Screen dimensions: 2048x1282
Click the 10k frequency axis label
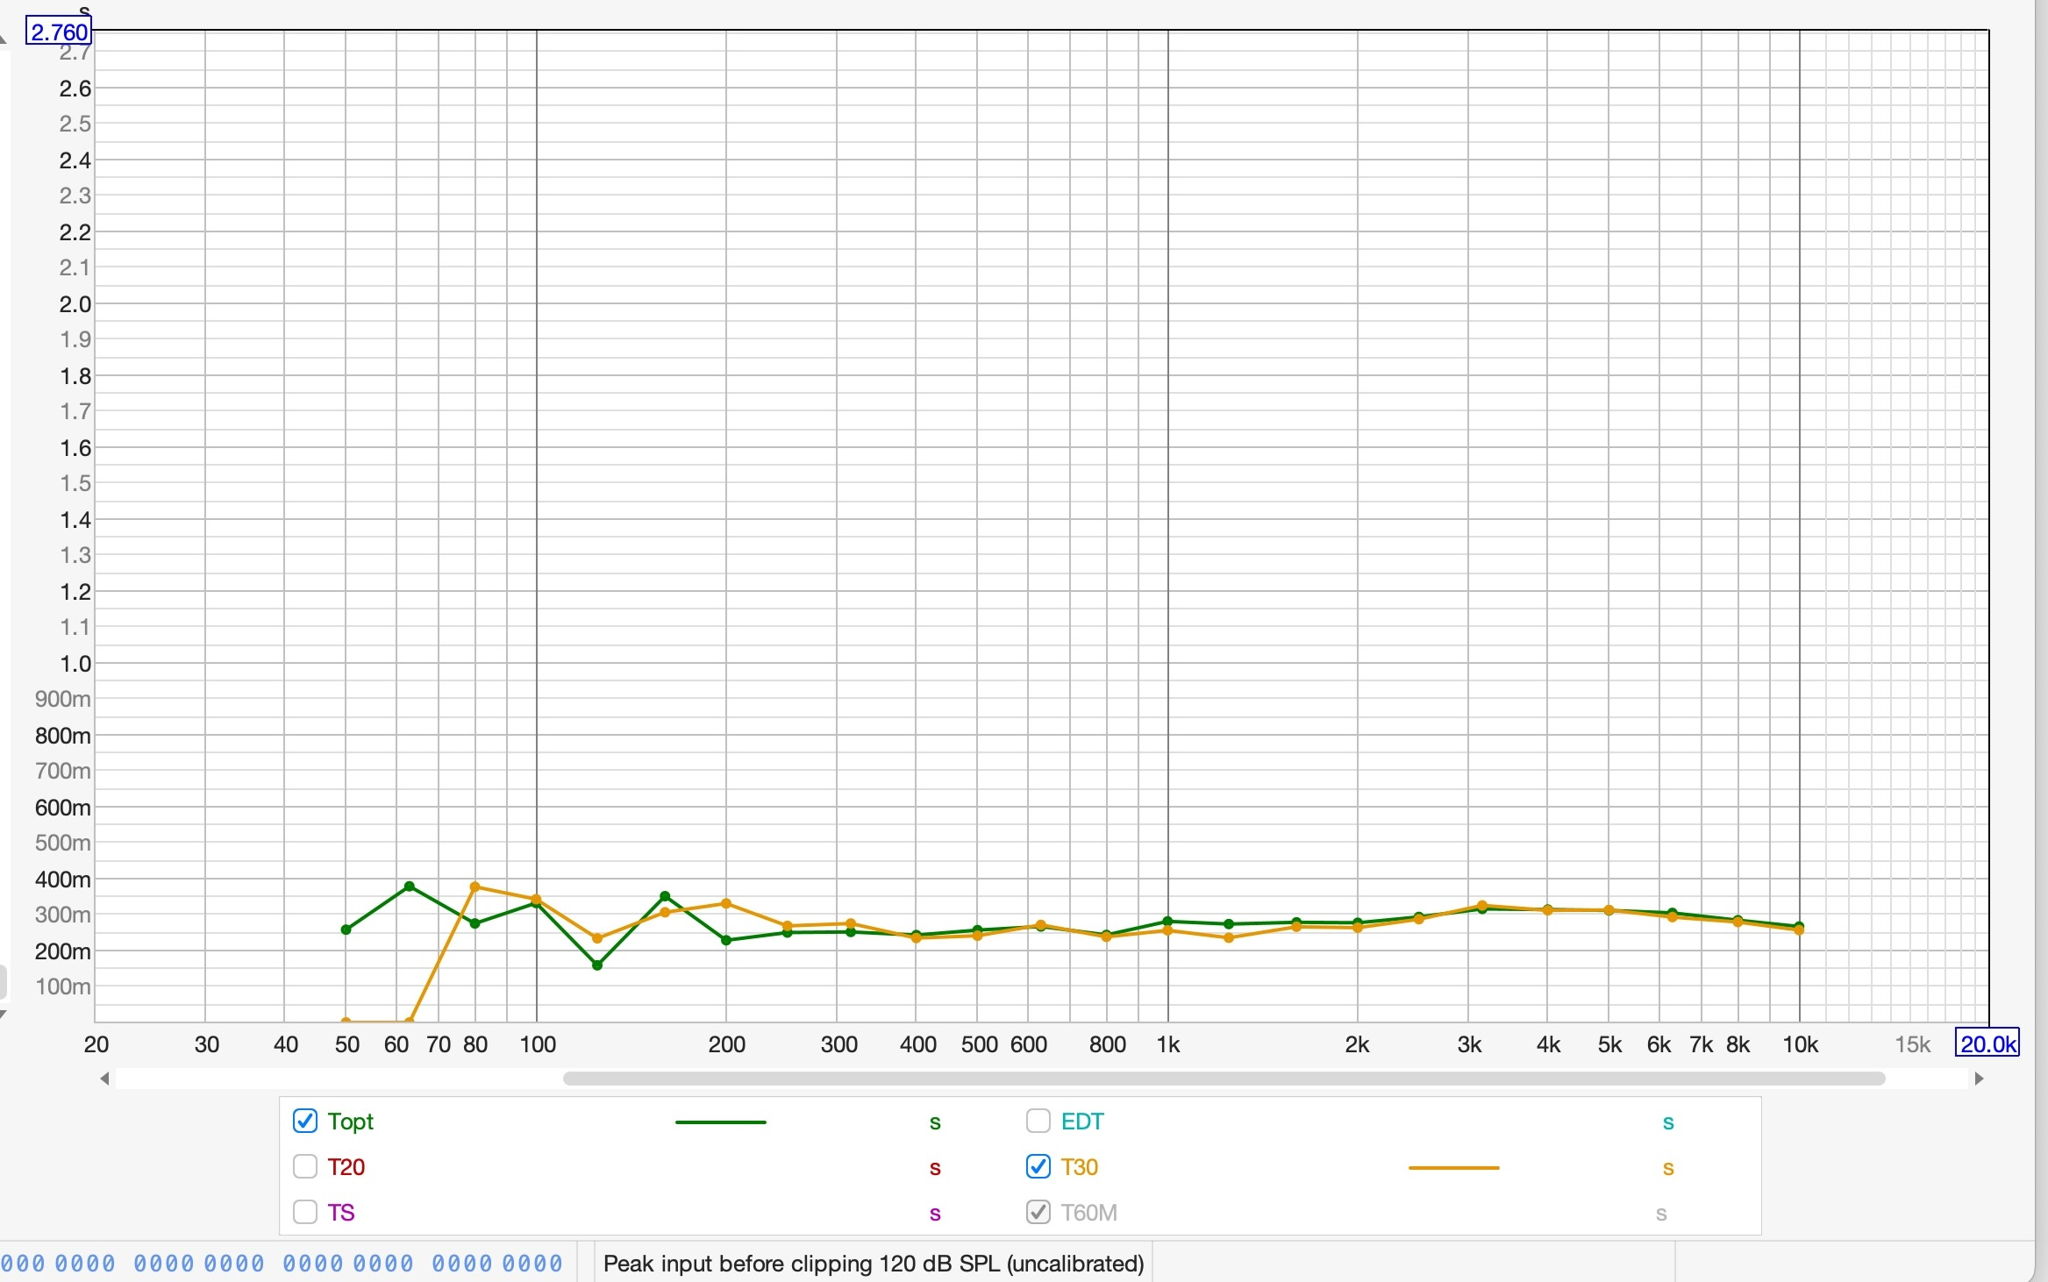coord(1800,1045)
